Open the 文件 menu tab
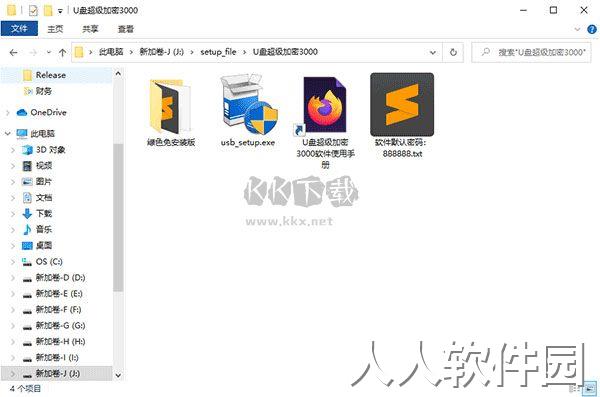The height and width of the screenshot is (397, 600). click(x=19, y=29)
